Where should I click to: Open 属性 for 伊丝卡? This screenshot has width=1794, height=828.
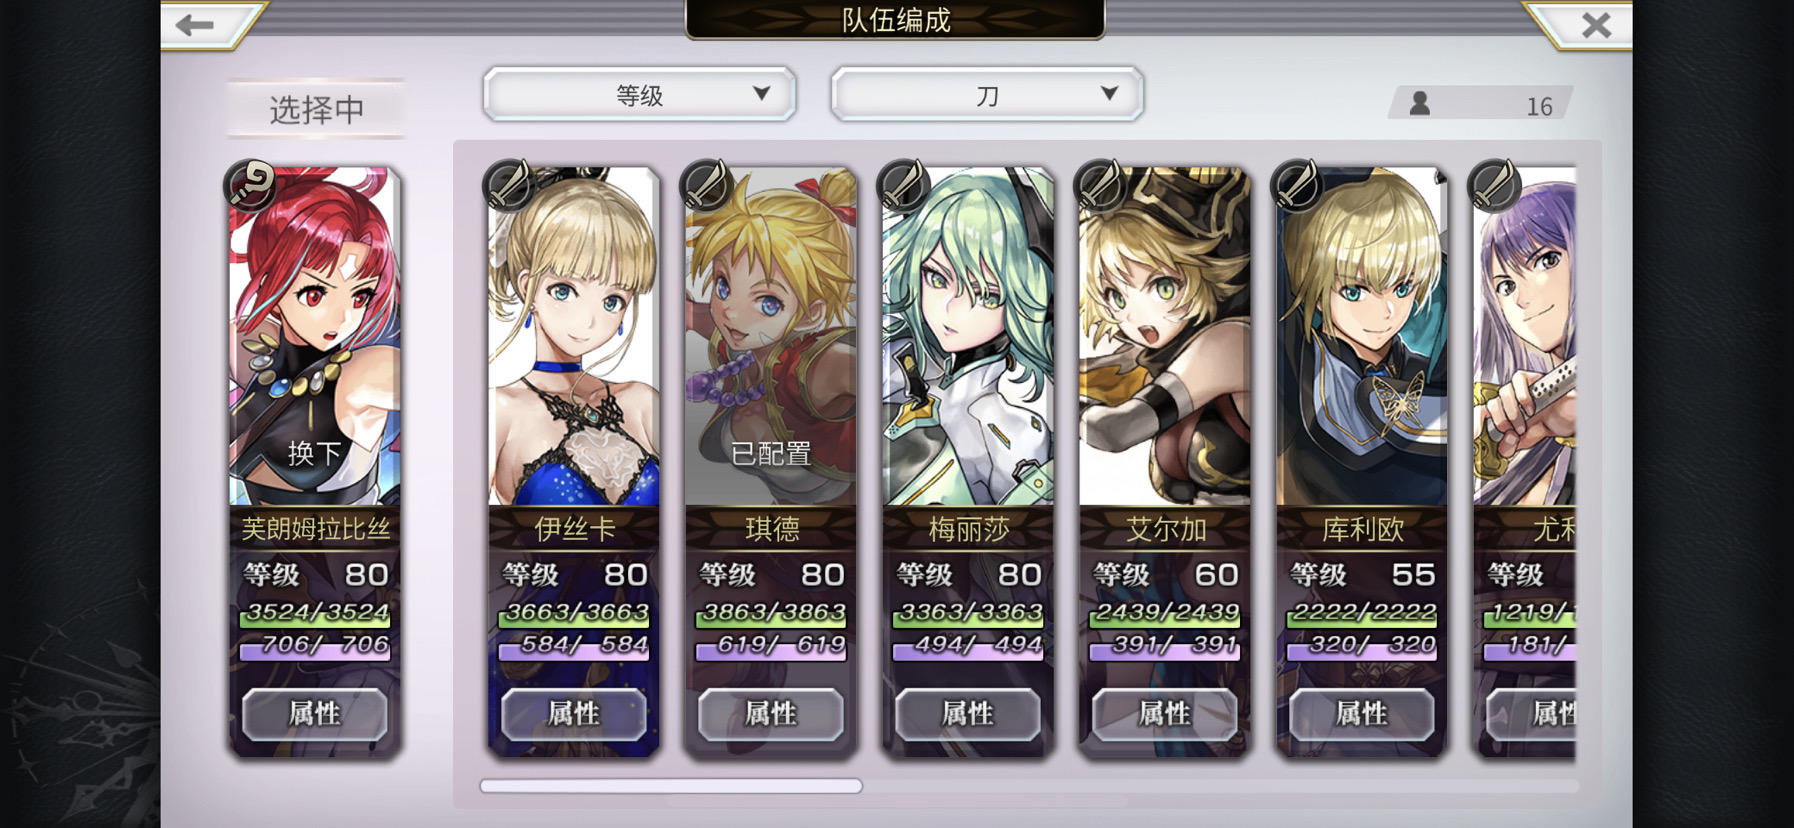pos(573,714)
